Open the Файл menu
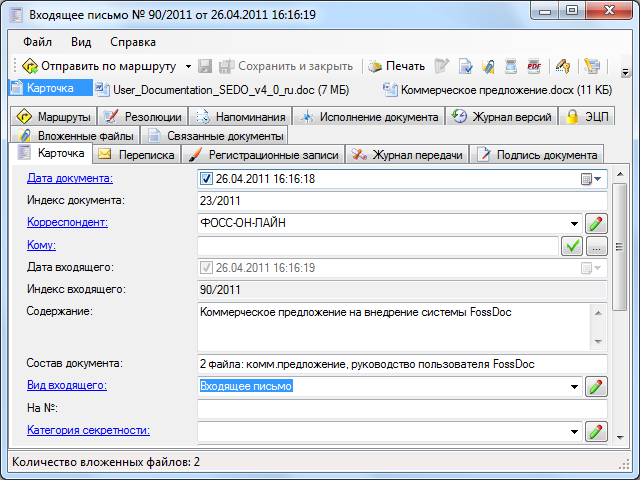 click(x=37, y=42)
